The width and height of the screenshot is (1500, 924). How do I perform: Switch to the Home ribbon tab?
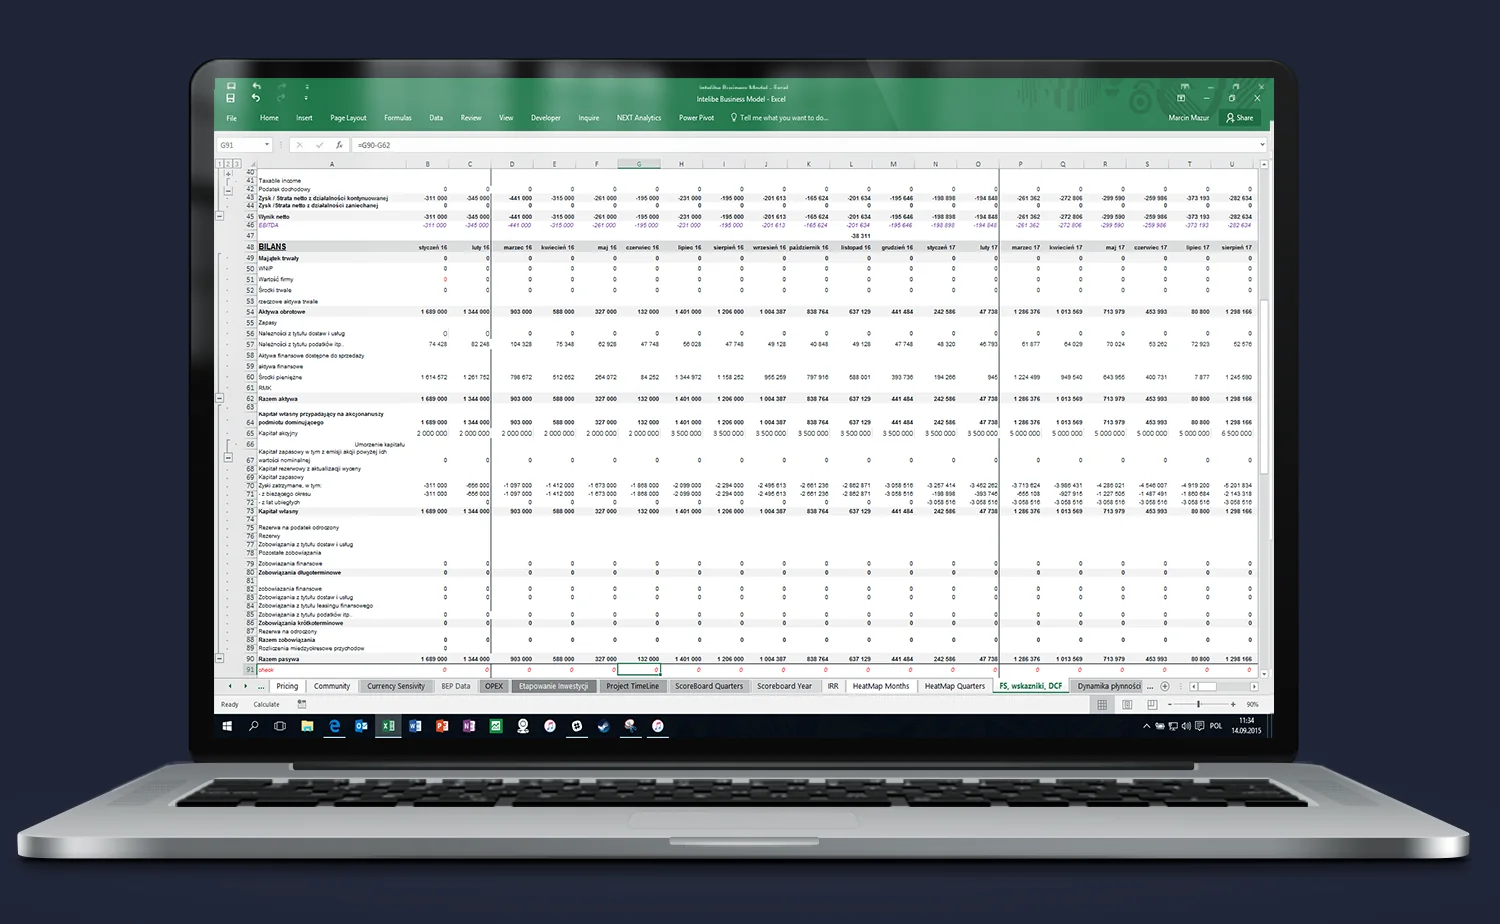pyautogui.click(x=269, y=118)
